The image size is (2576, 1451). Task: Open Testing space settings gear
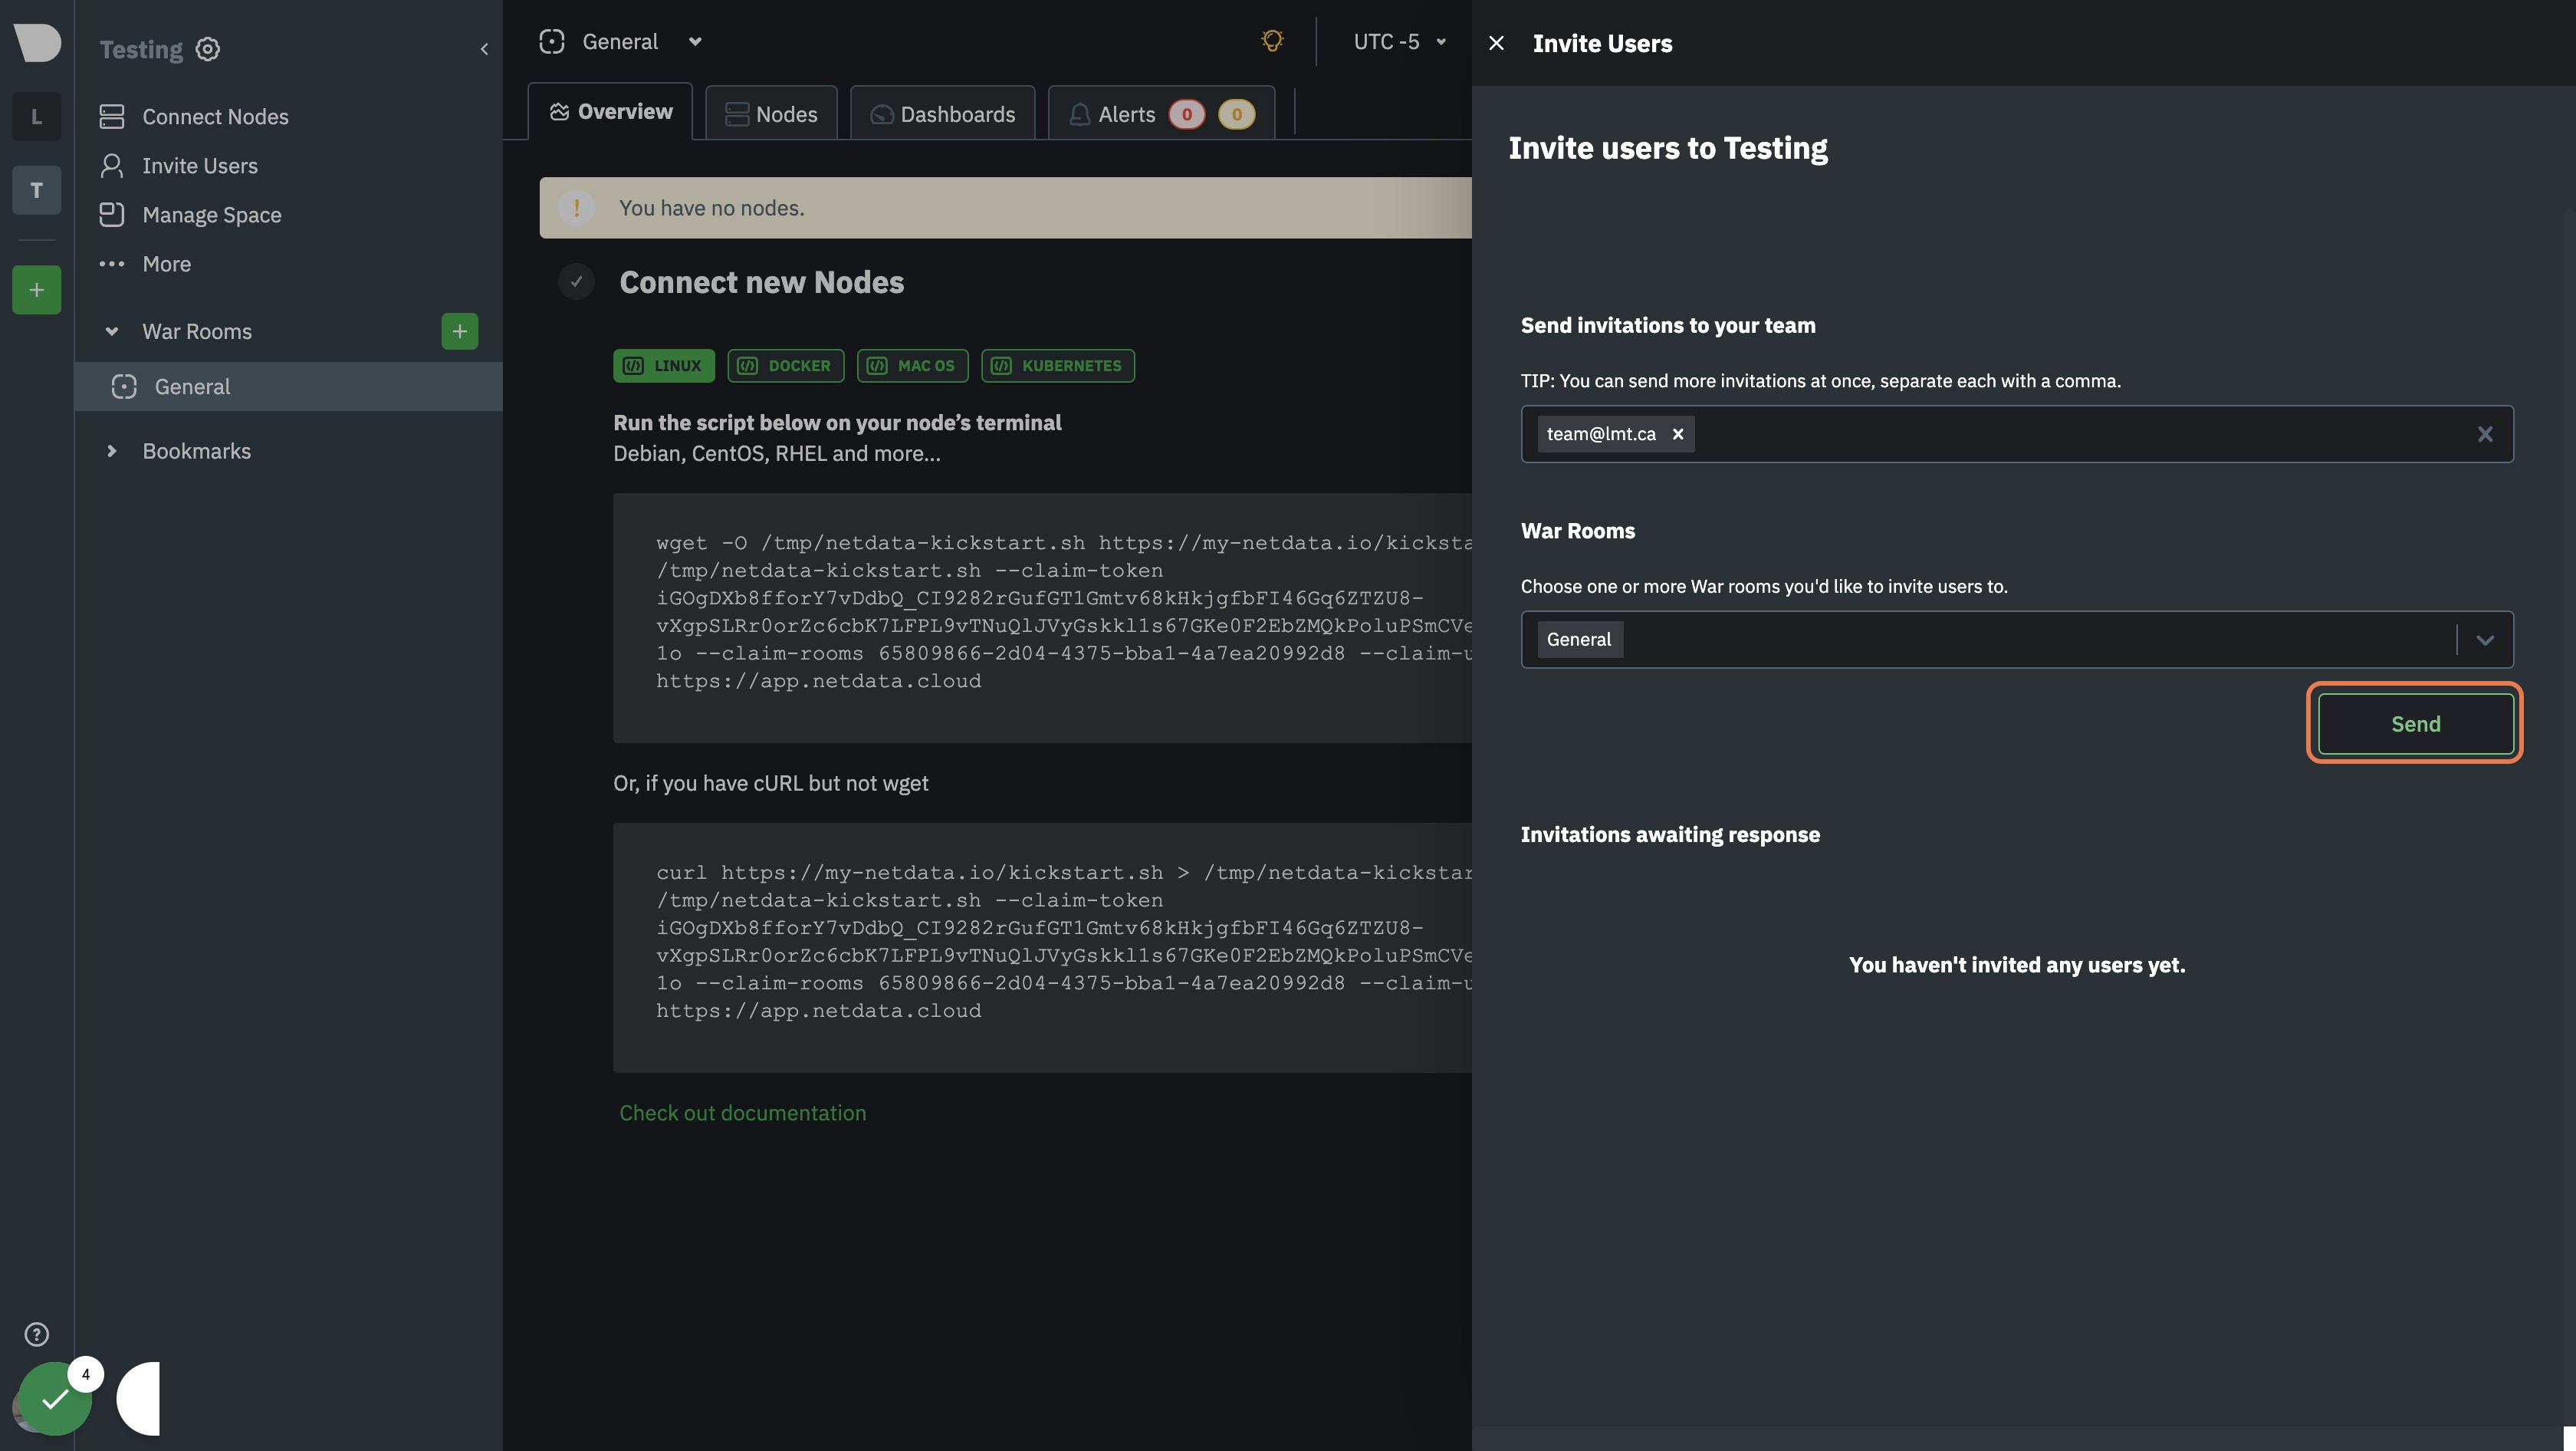coord(208,49)
